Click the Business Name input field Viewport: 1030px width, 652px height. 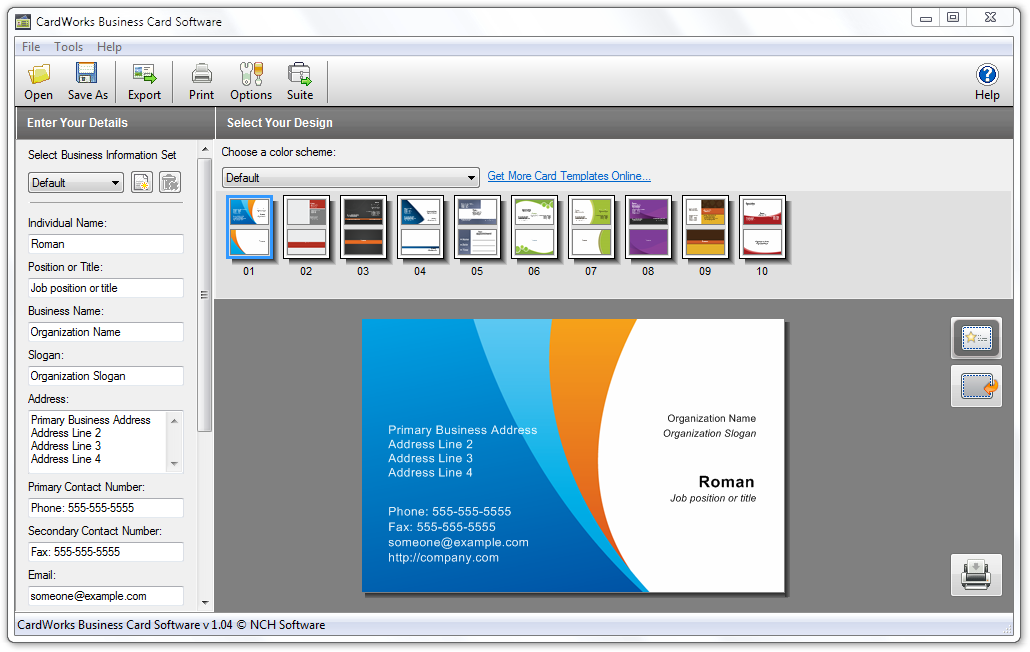(106, 332)
